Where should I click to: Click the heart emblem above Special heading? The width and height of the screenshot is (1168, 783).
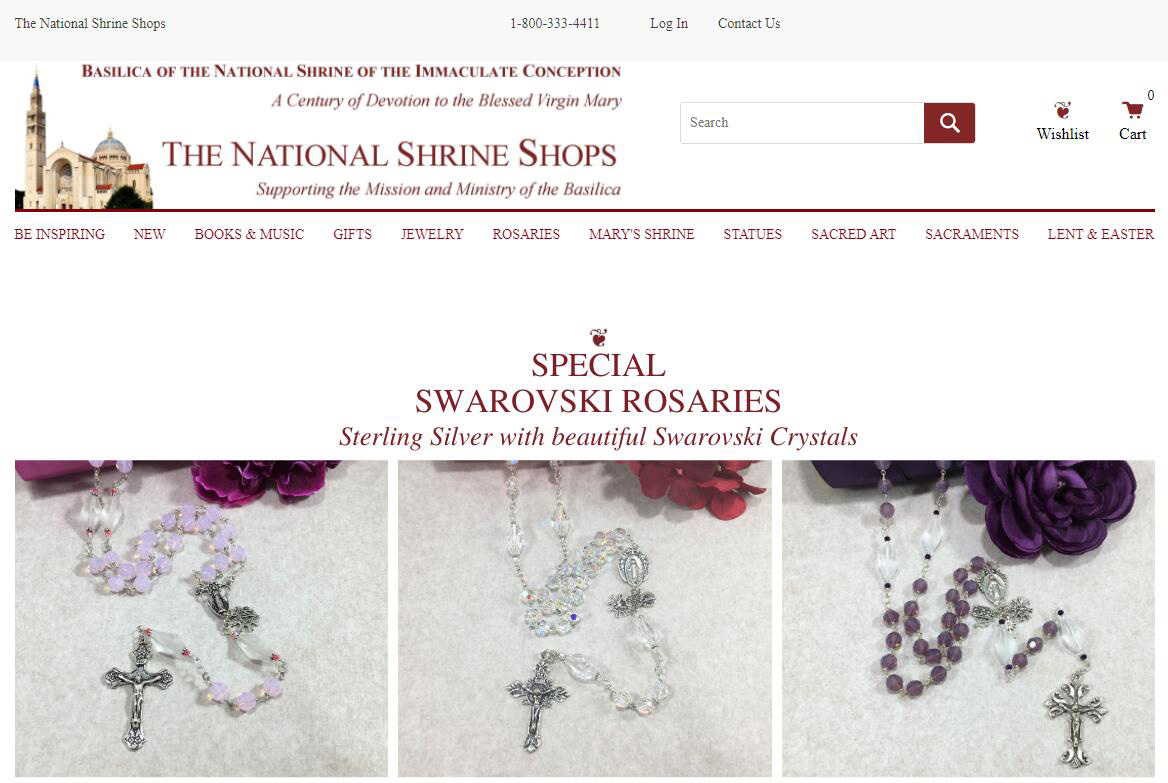click(598, 337)
